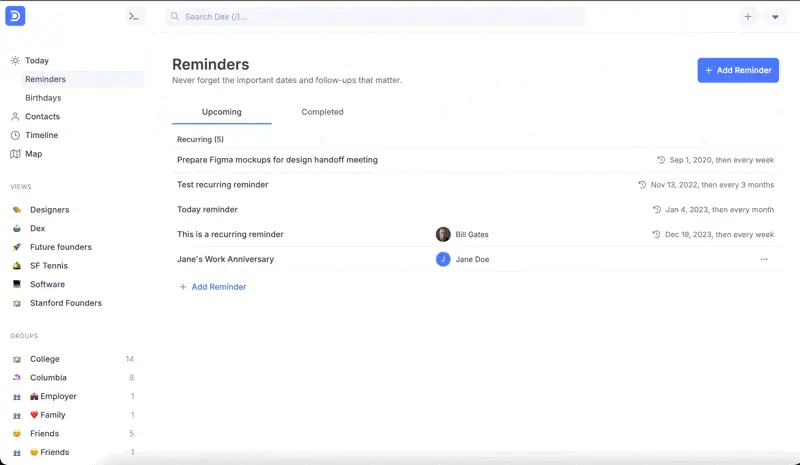Open the Today reminder row
800x465 pixels.
207,210
